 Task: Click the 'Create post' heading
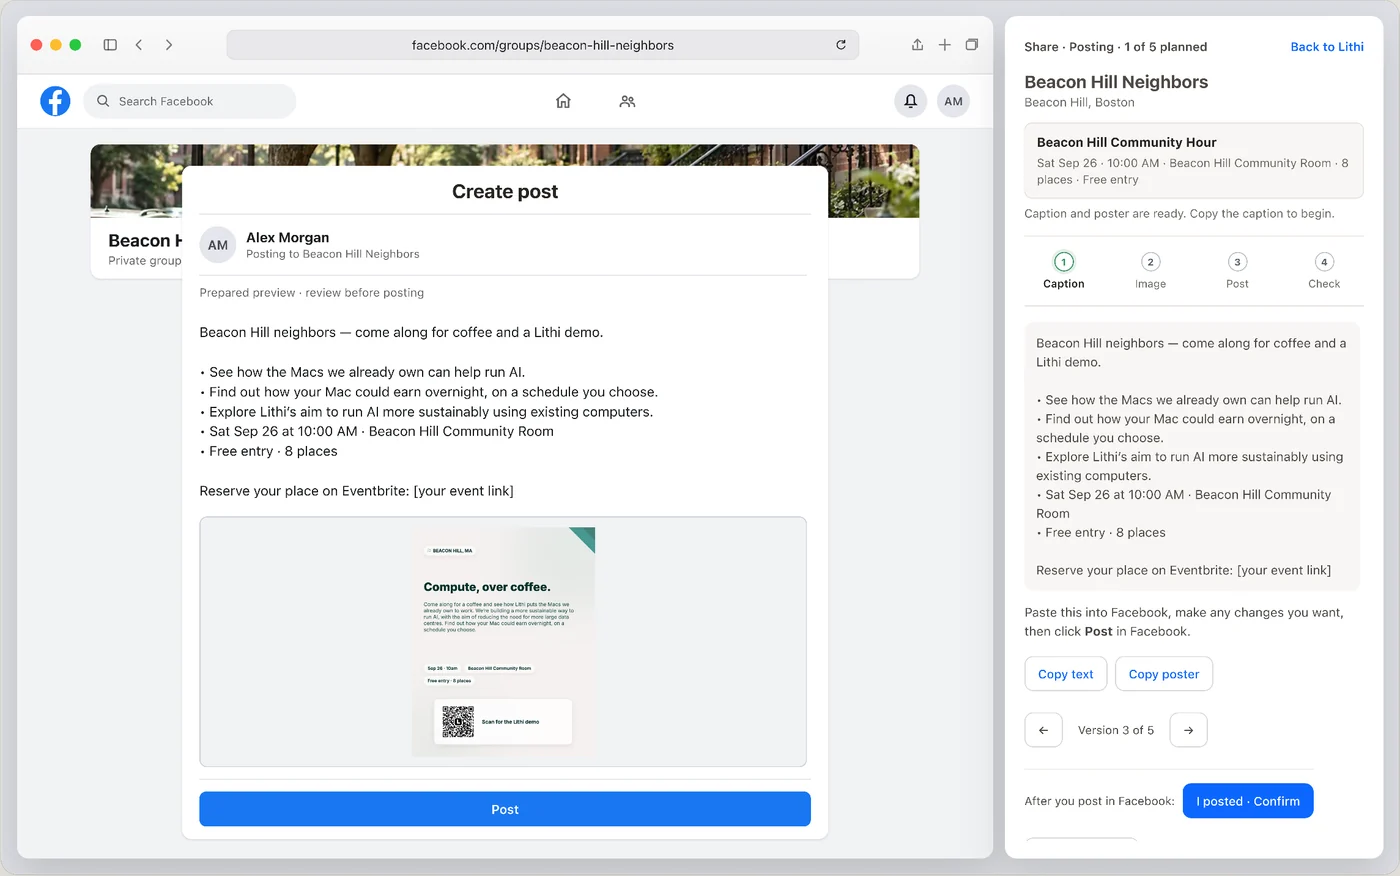(x=505, y=191)
